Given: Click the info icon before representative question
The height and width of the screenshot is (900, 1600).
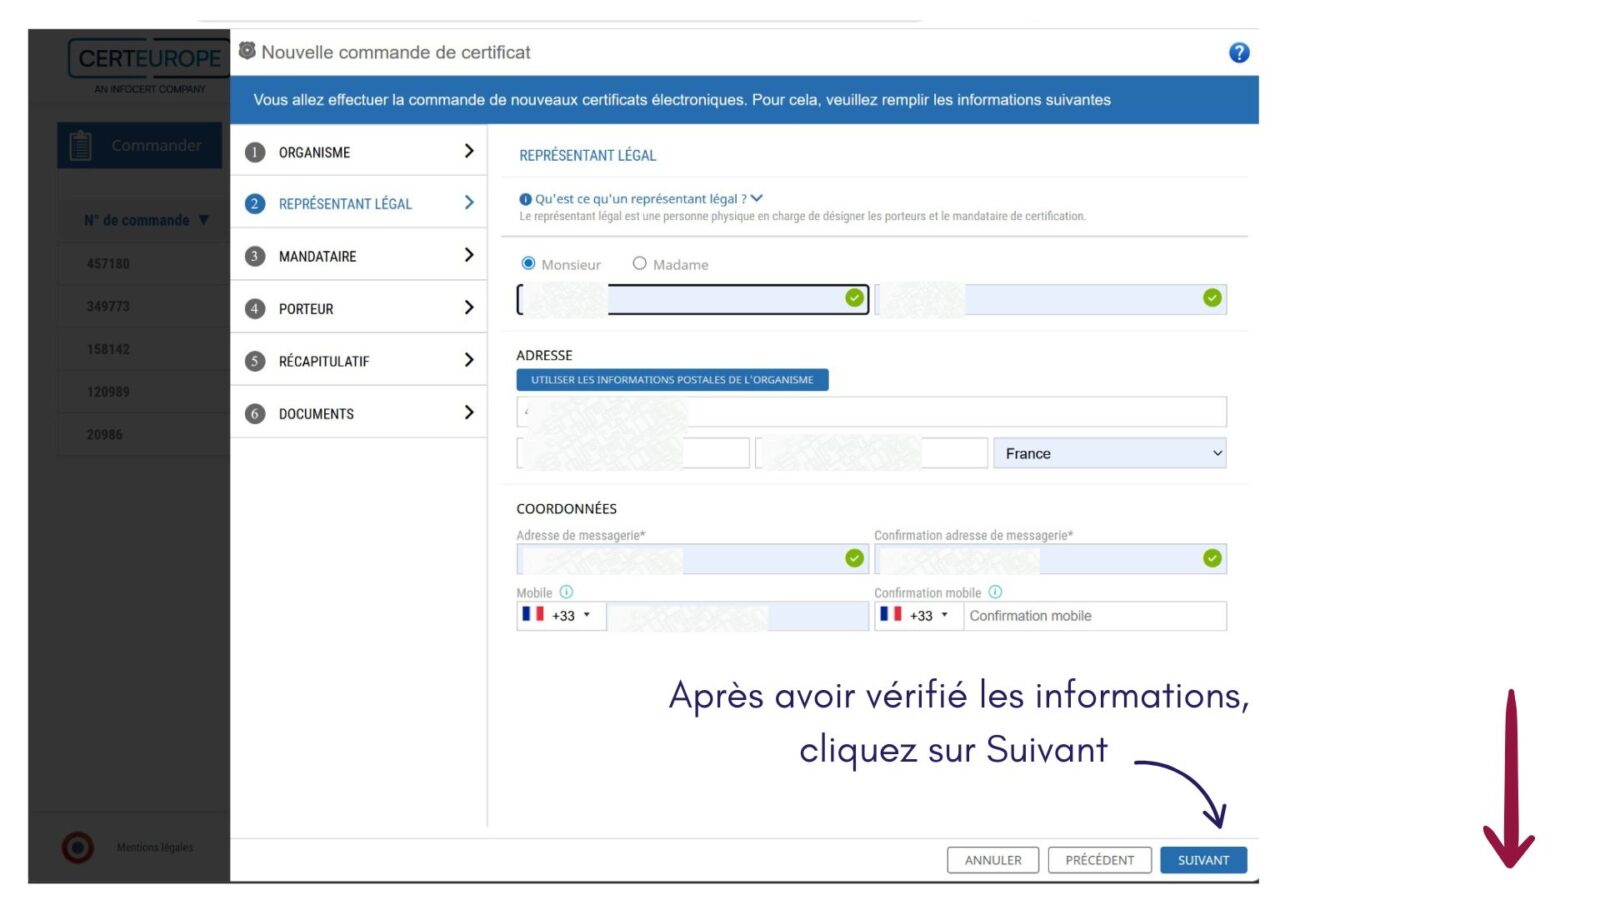Looking at the screenshot, I should (525, 199).
